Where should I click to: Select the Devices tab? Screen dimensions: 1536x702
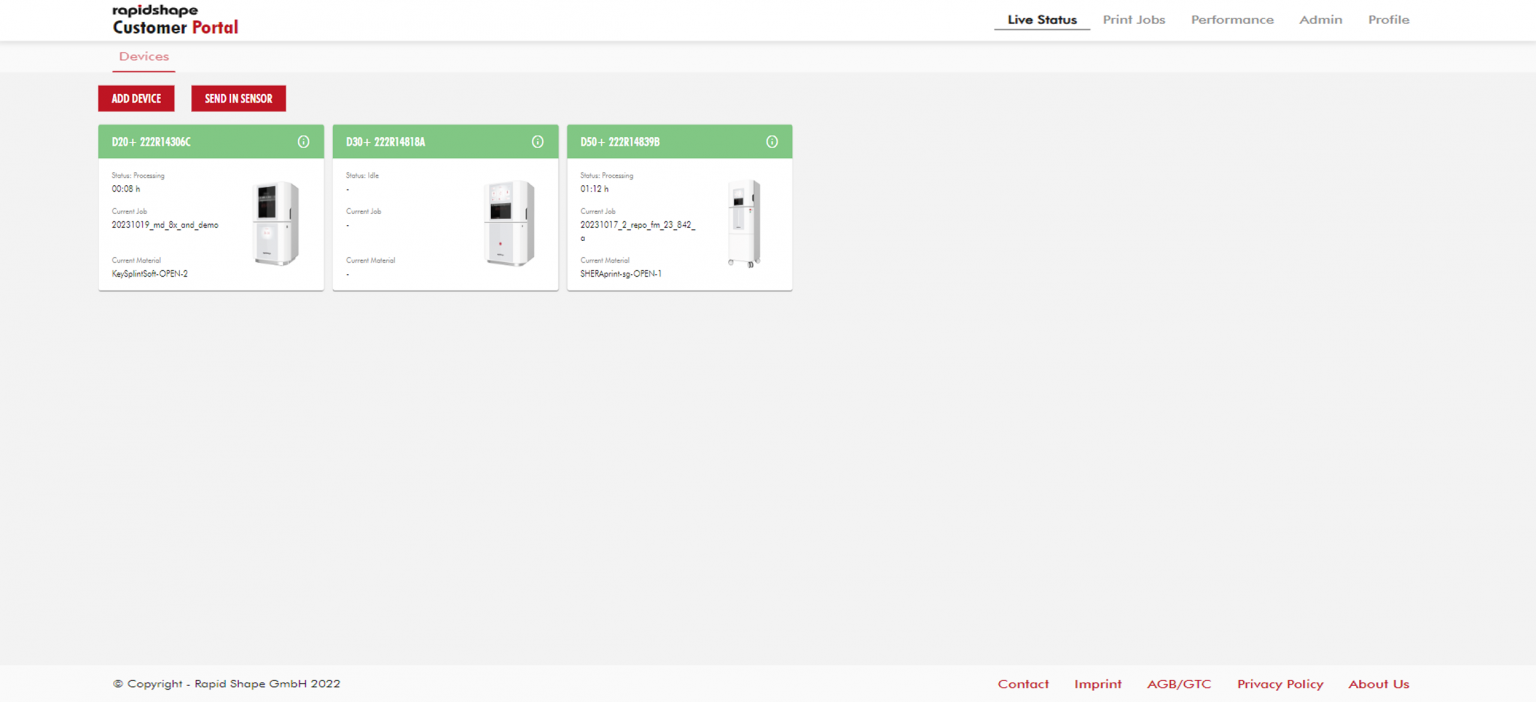[x=144, y=57]
